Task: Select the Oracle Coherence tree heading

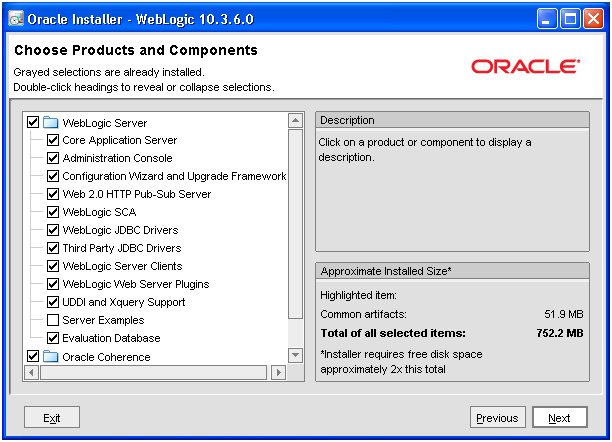Action: [x=106, y=357]
